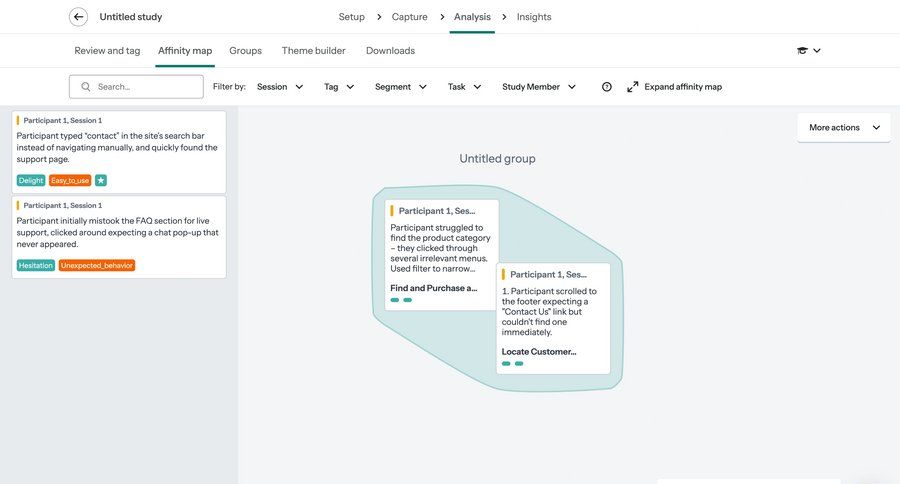Open the Session filter dropdown
The height and width of the screenshot is (484, 900).
point(279,87)
